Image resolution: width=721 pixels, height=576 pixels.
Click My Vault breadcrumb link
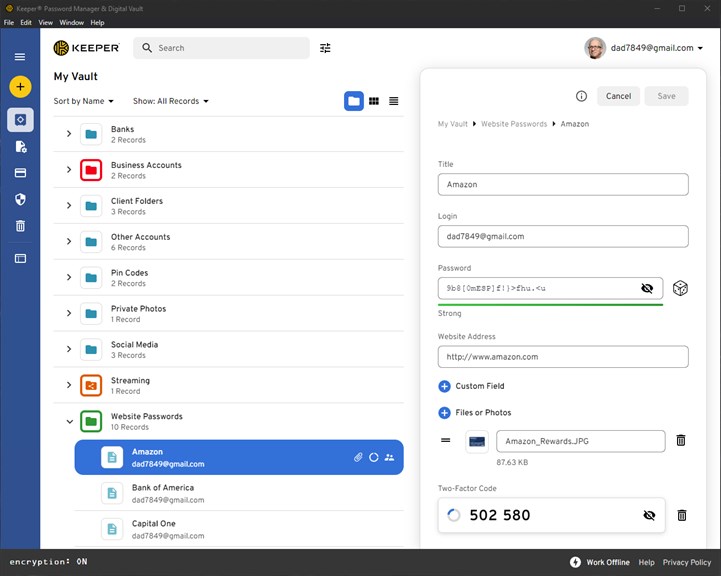(x=452, y=124)
